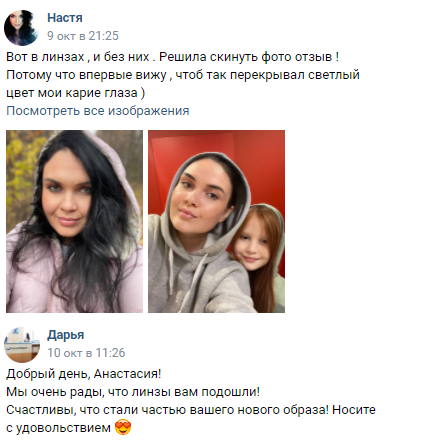The width and height of the screenshot is (435, 446).
Task: Open Настя's profile avatar picture
Action: click(x=22, y=28)
